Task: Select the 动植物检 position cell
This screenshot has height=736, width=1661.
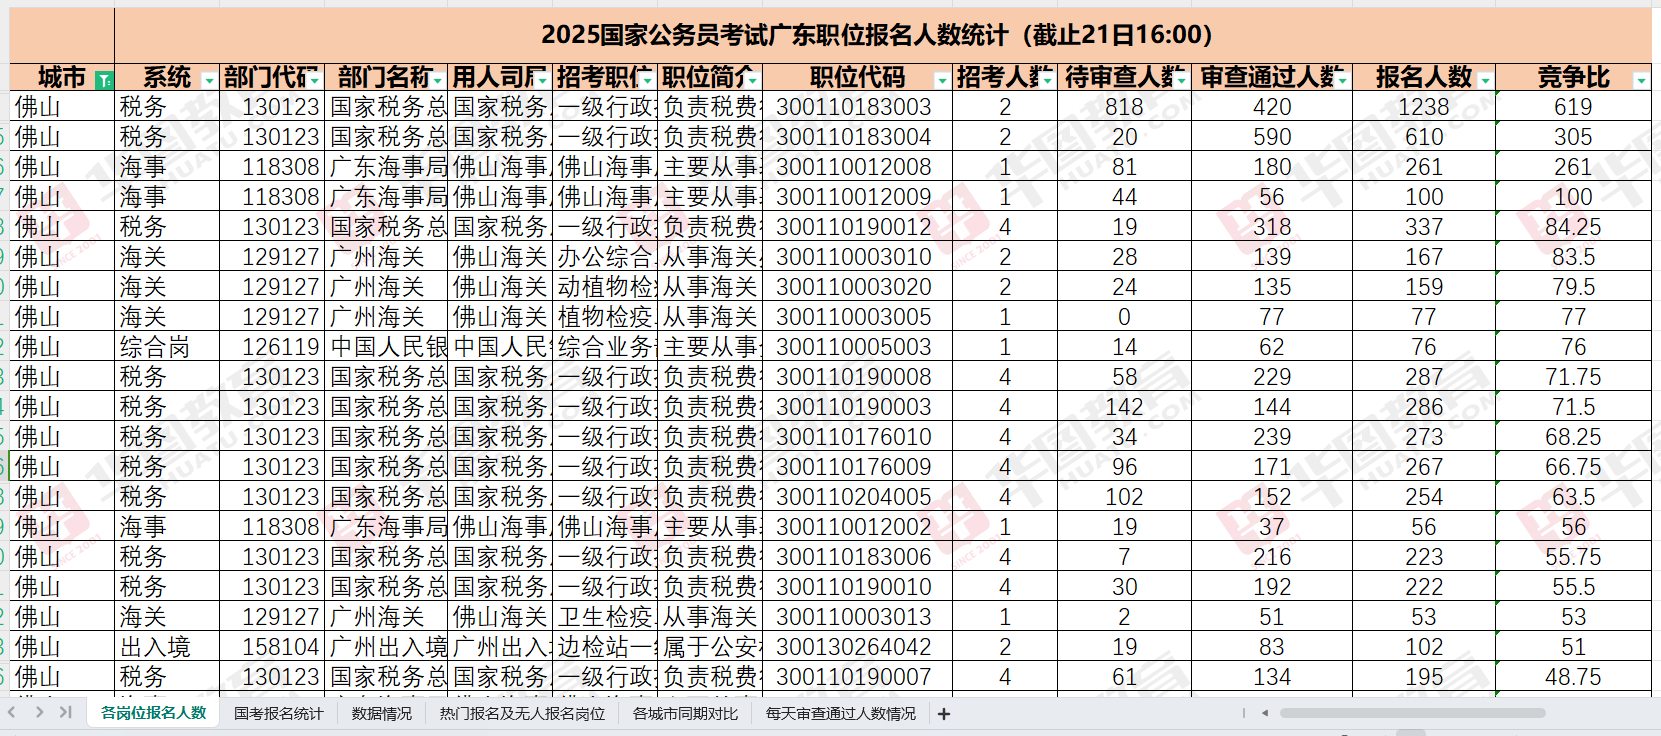Action: pyautogui.click(x=604, y=287)
